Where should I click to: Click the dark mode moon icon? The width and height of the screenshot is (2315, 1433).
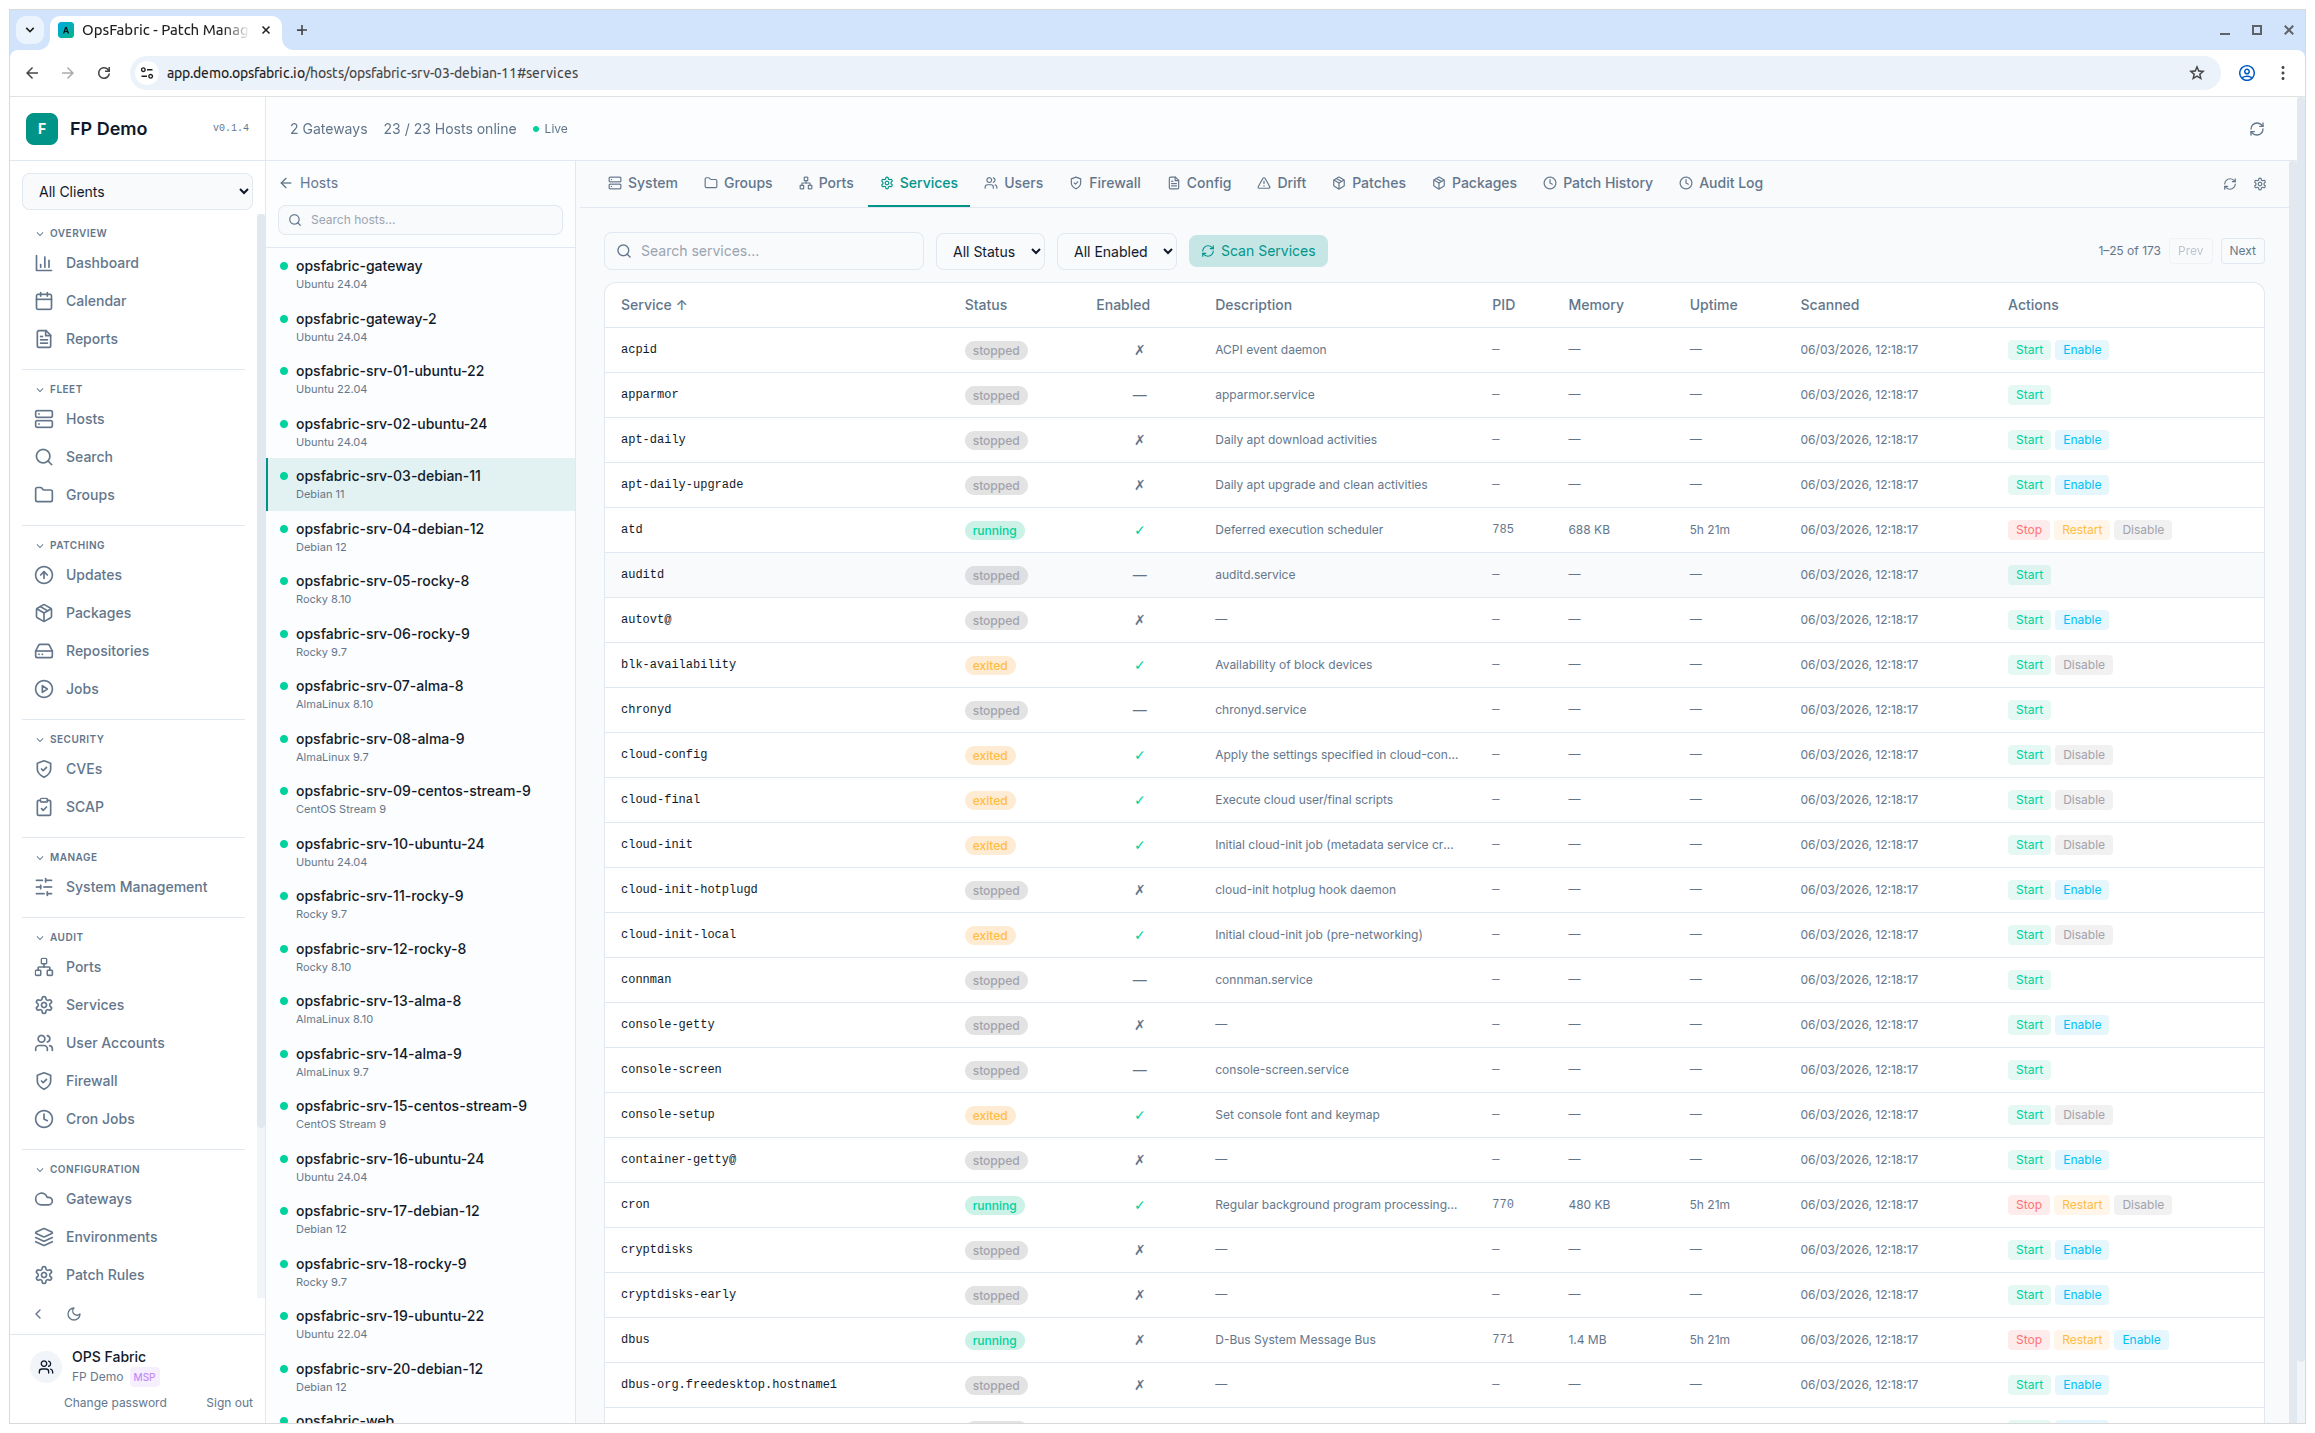(x=74, y=1314)
